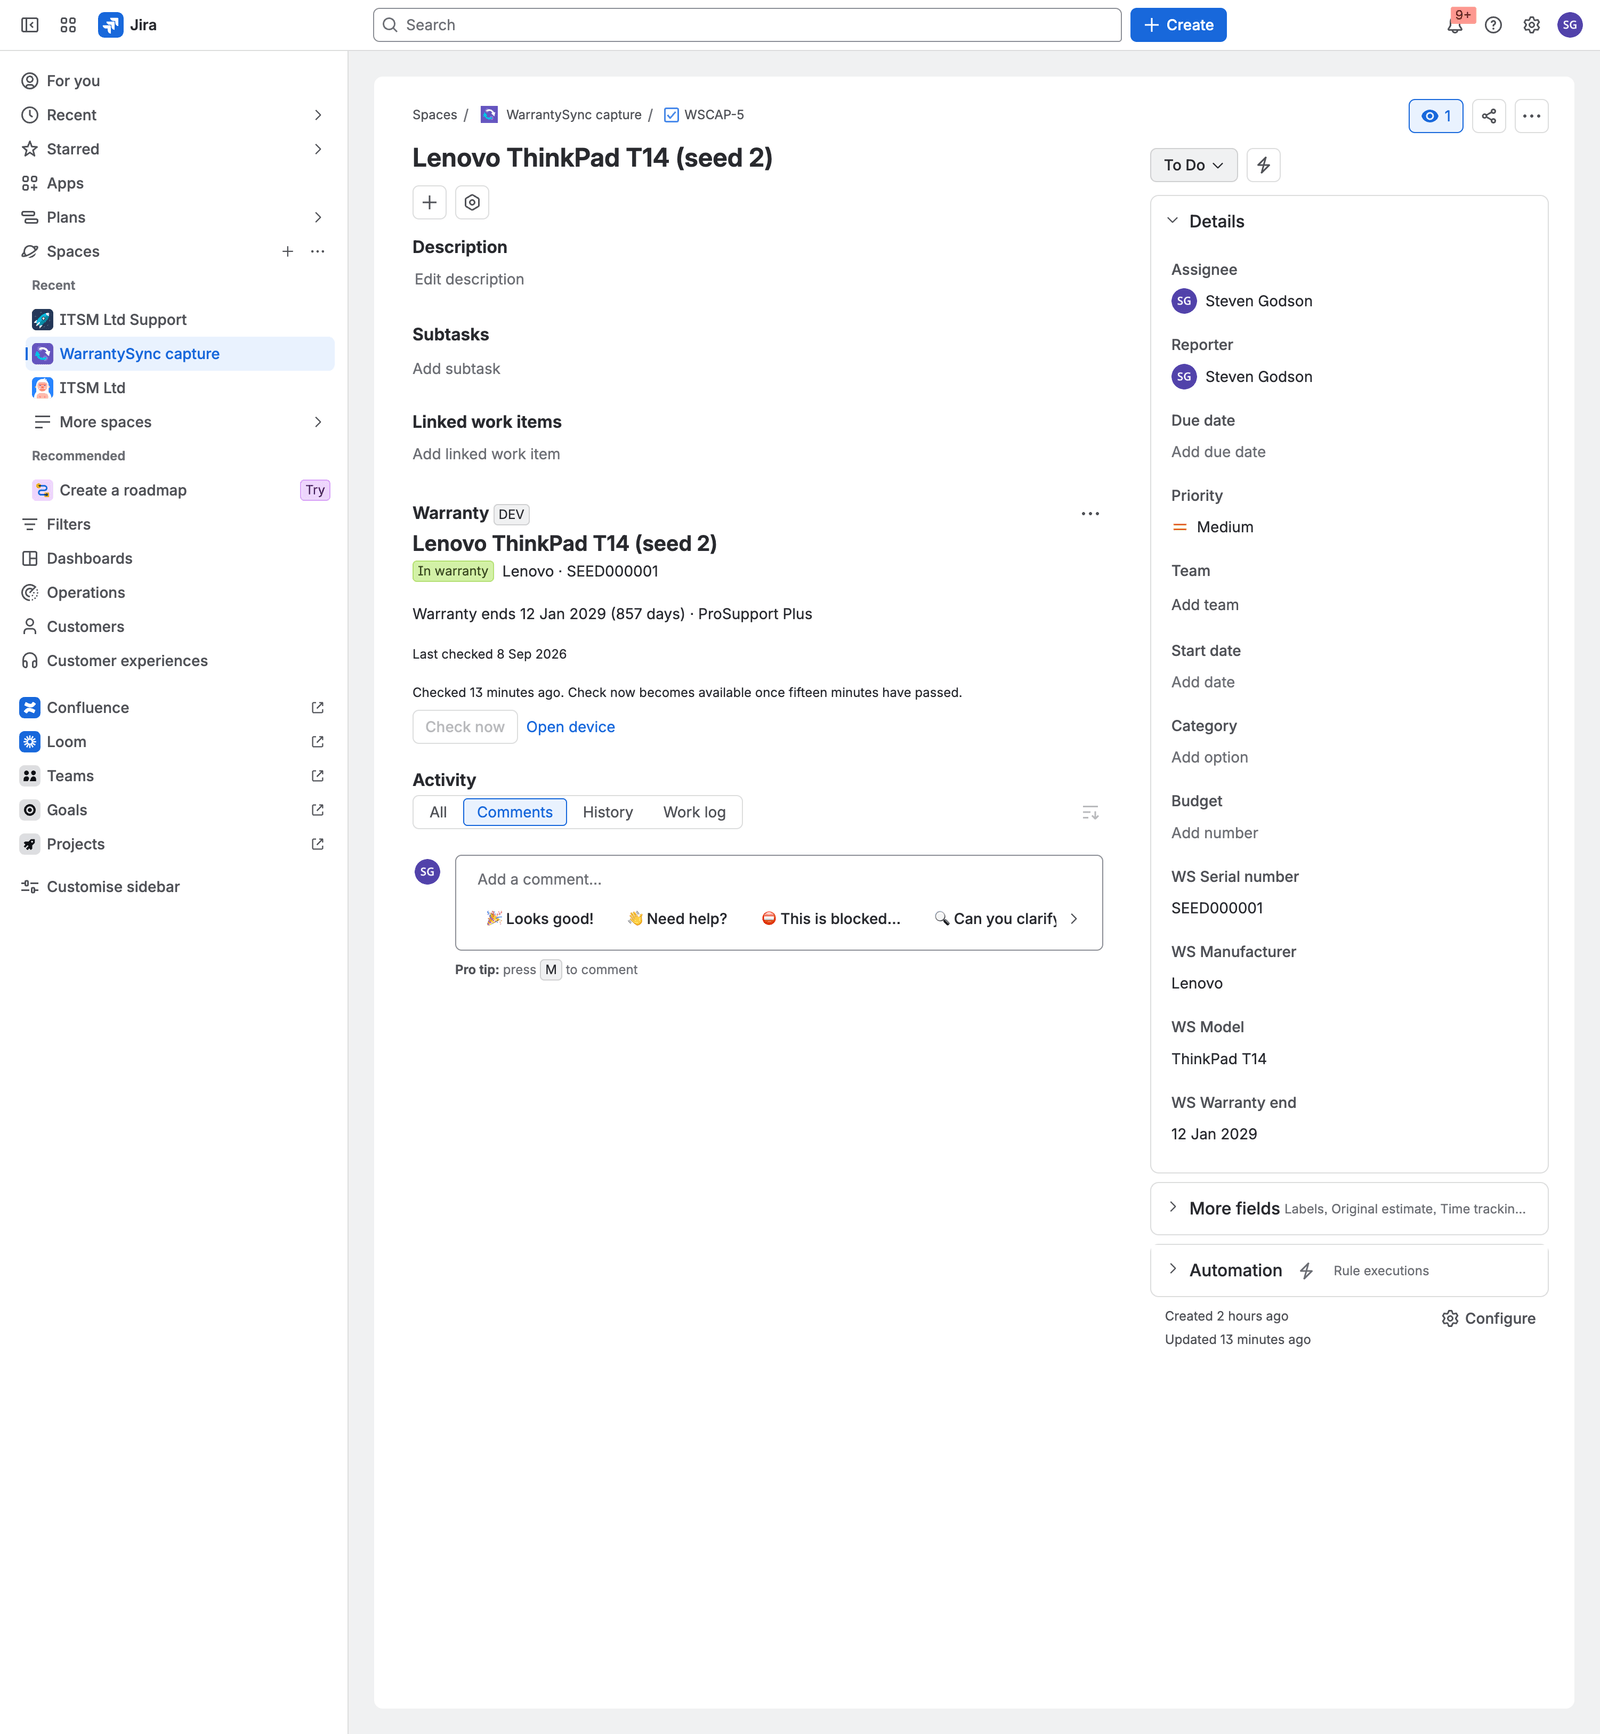Open the Warranty panel ellipsis menu

1090,514
